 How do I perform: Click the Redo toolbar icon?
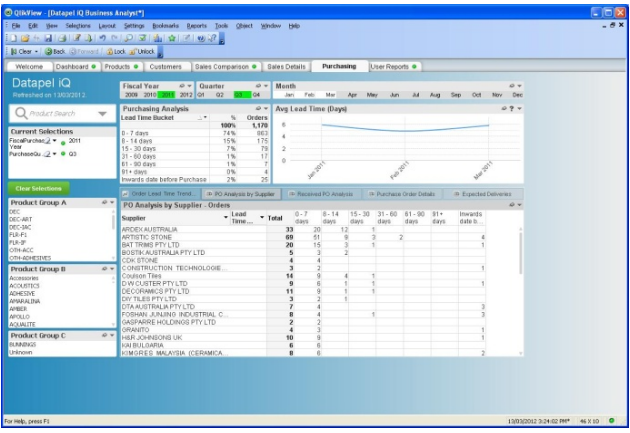click(x=115, y=38)
